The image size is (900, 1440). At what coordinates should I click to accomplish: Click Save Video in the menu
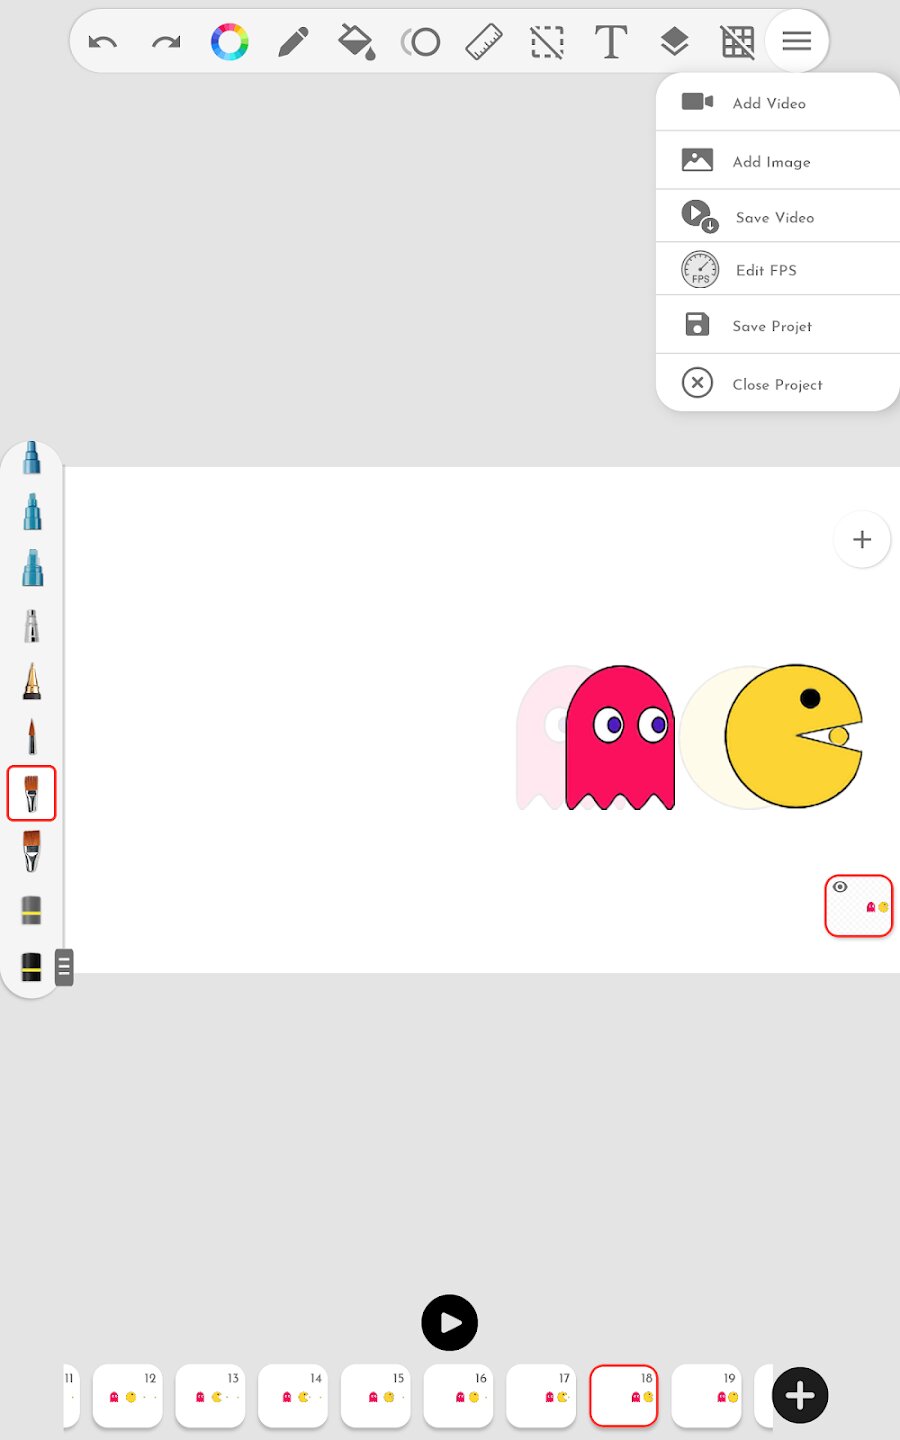pyautogui.click(x=778, y=217)
